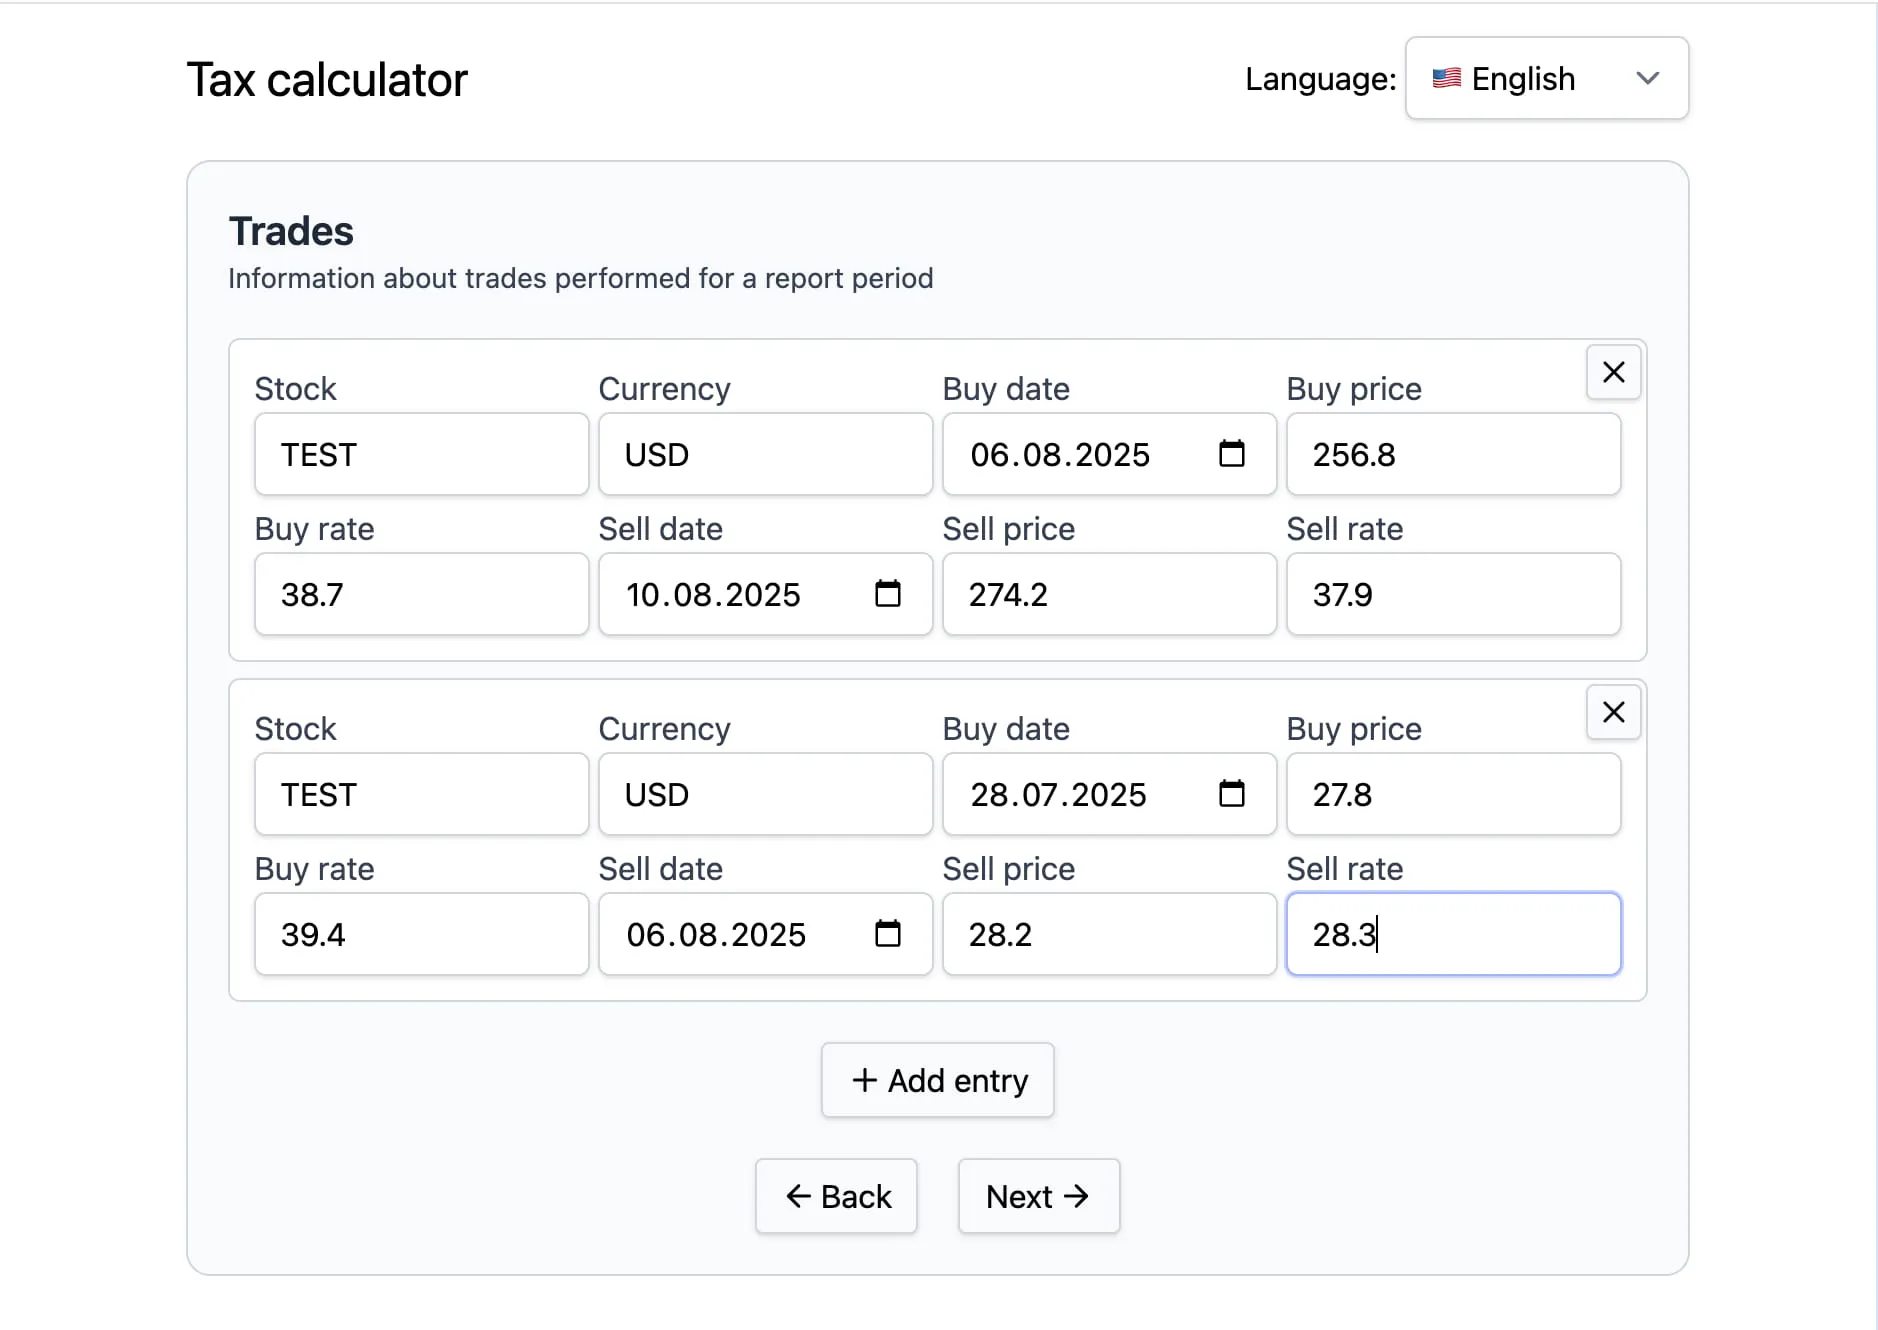The width and height of the screenshot is (1878, 1330).
Task: Open the calendar picker for first trade's Sell date
Action: coord(888,594)
